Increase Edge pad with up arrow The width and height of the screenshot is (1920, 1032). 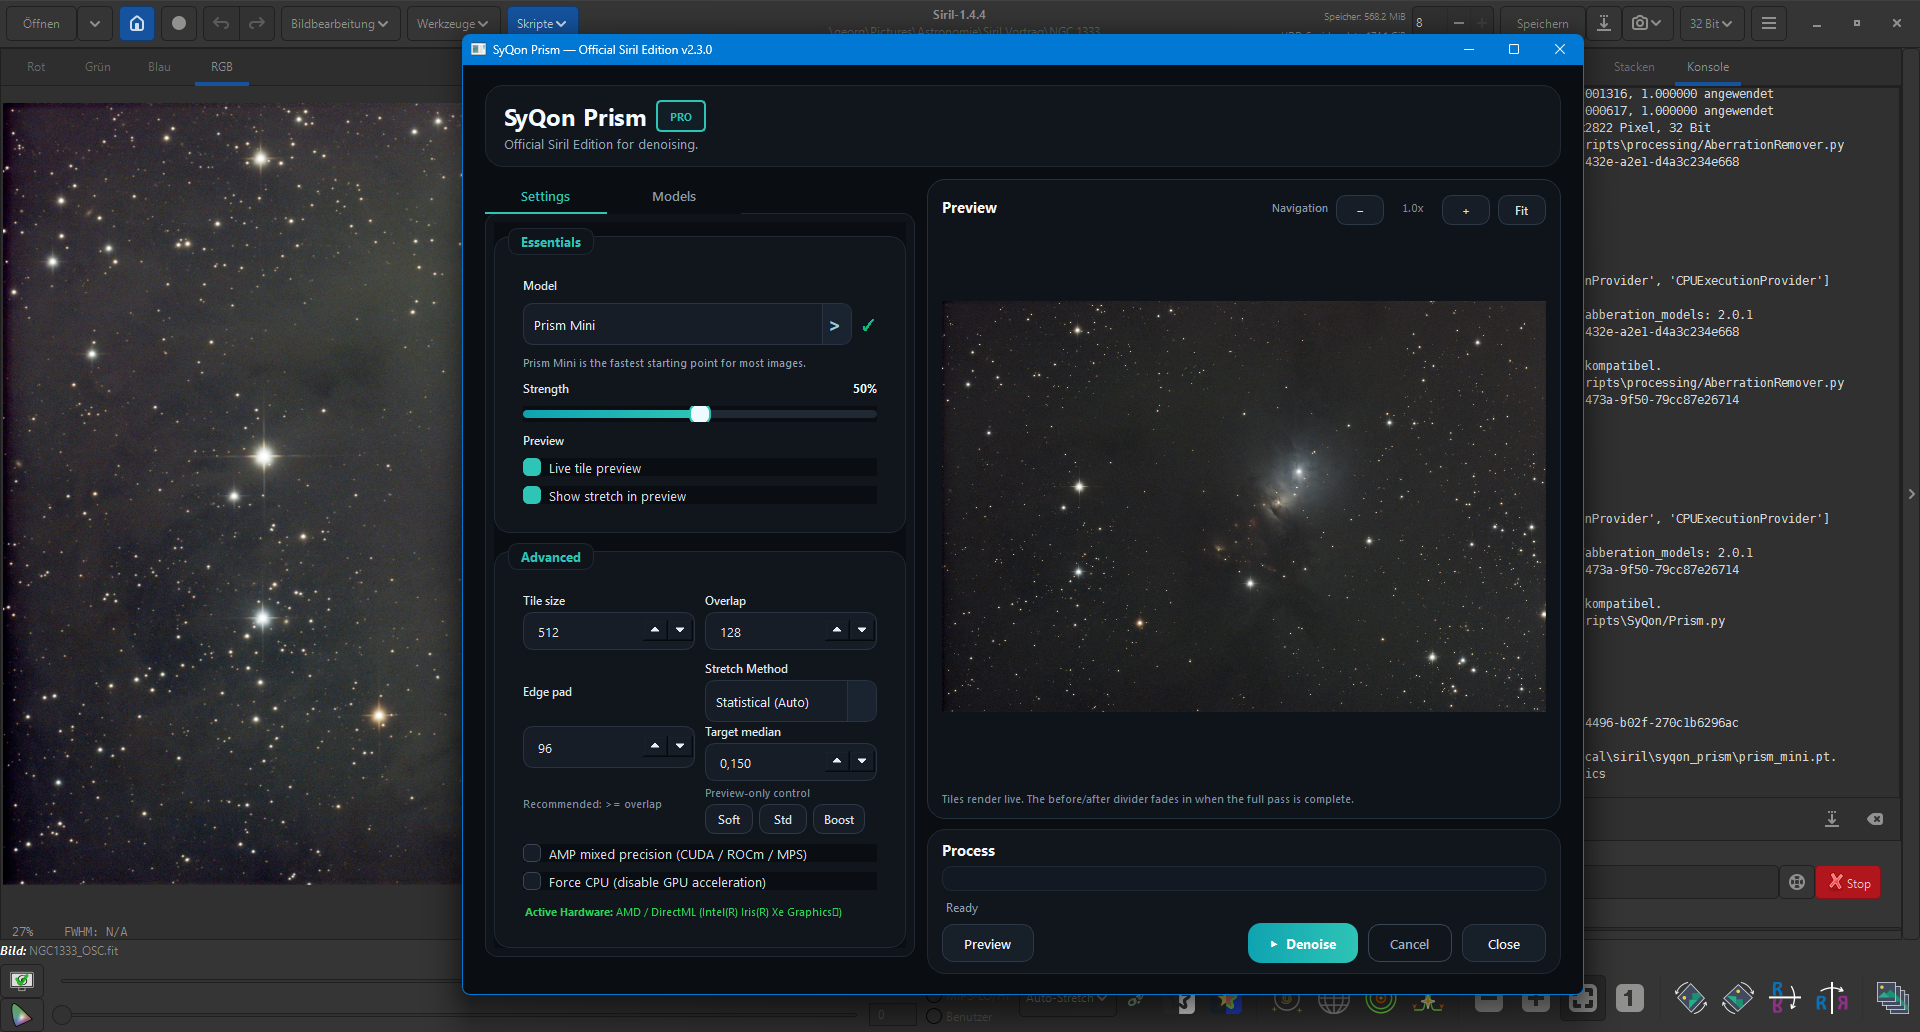tap(655, 746)
